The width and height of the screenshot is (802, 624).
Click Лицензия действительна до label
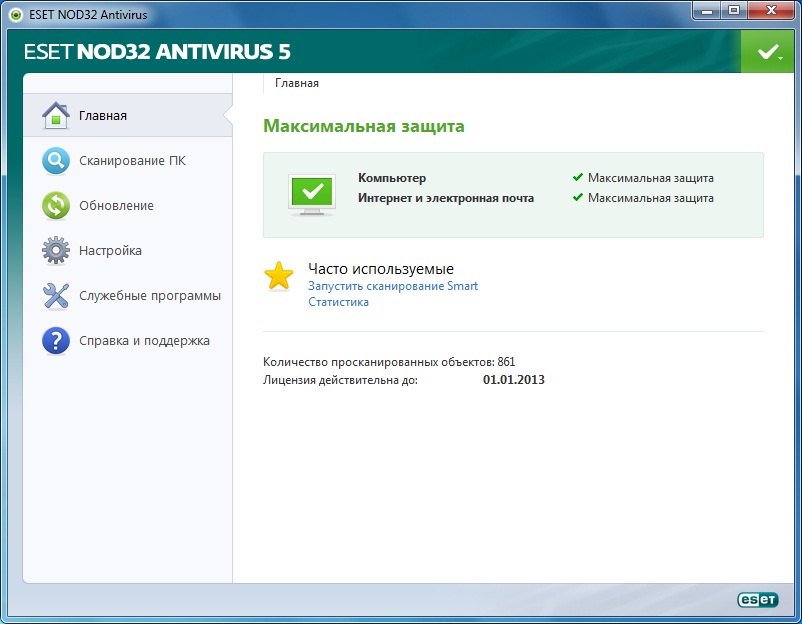(x=340, y=380)
